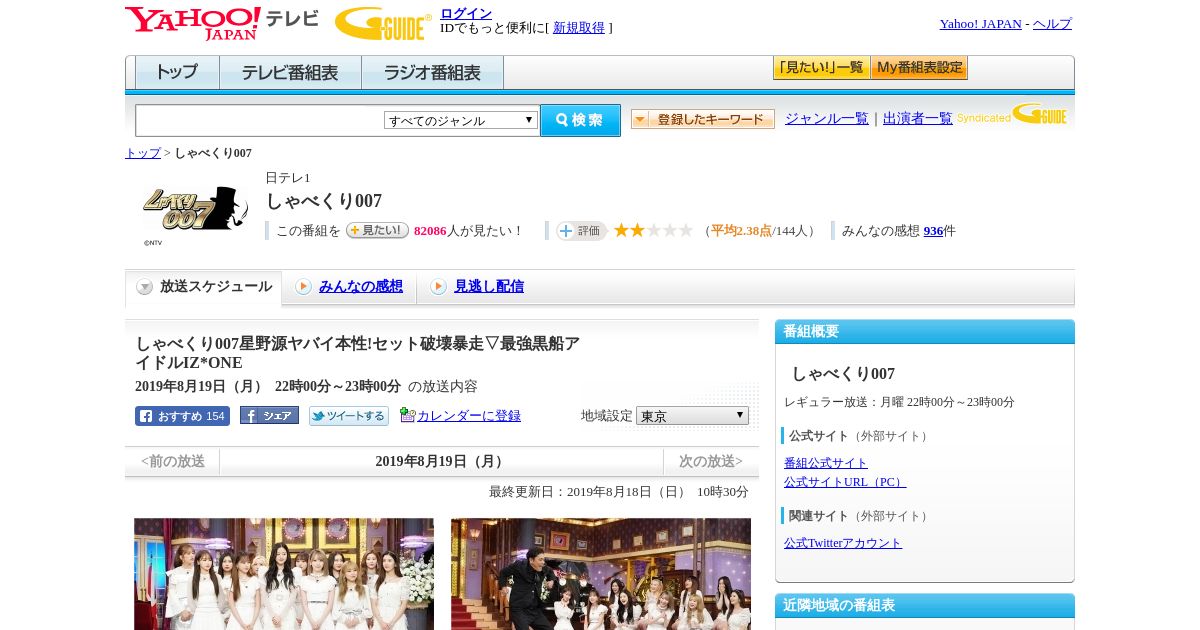Click the orange arrow icon beside みんなの感想
This screenshot has width=1200, height=630.
303,287
